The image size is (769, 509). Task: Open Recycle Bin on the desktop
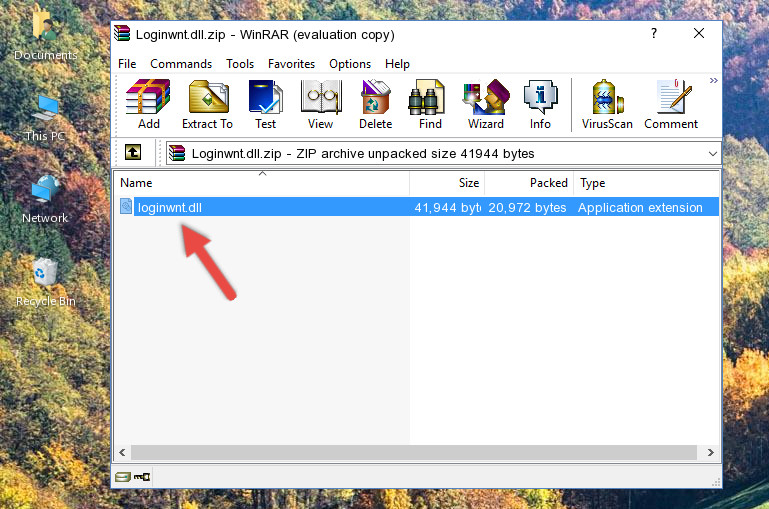click(45, 282)
